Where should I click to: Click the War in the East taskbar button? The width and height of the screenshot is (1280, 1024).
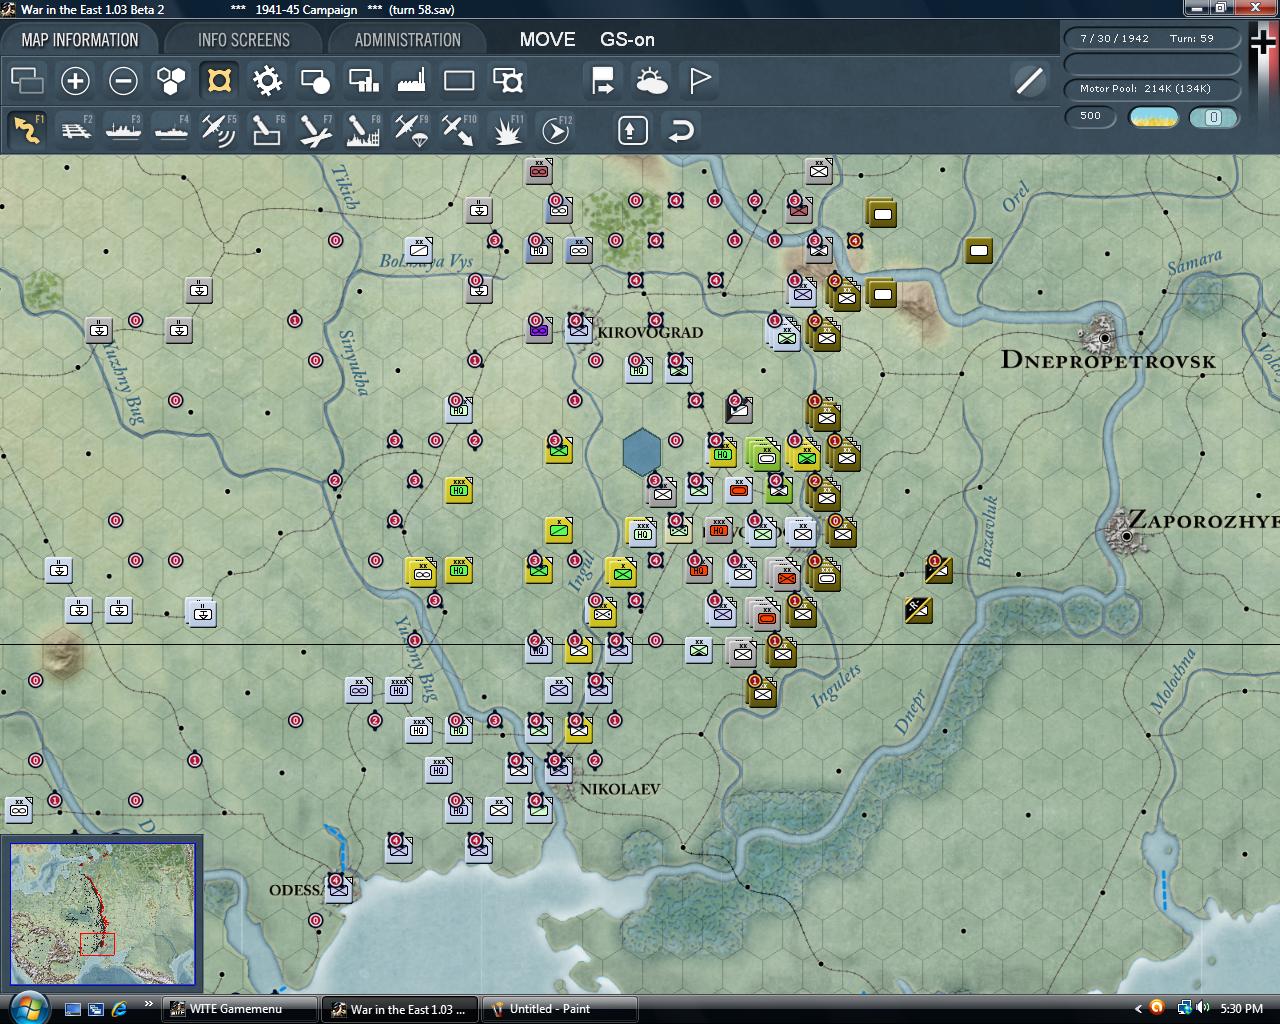click(x=400, y=1009)
